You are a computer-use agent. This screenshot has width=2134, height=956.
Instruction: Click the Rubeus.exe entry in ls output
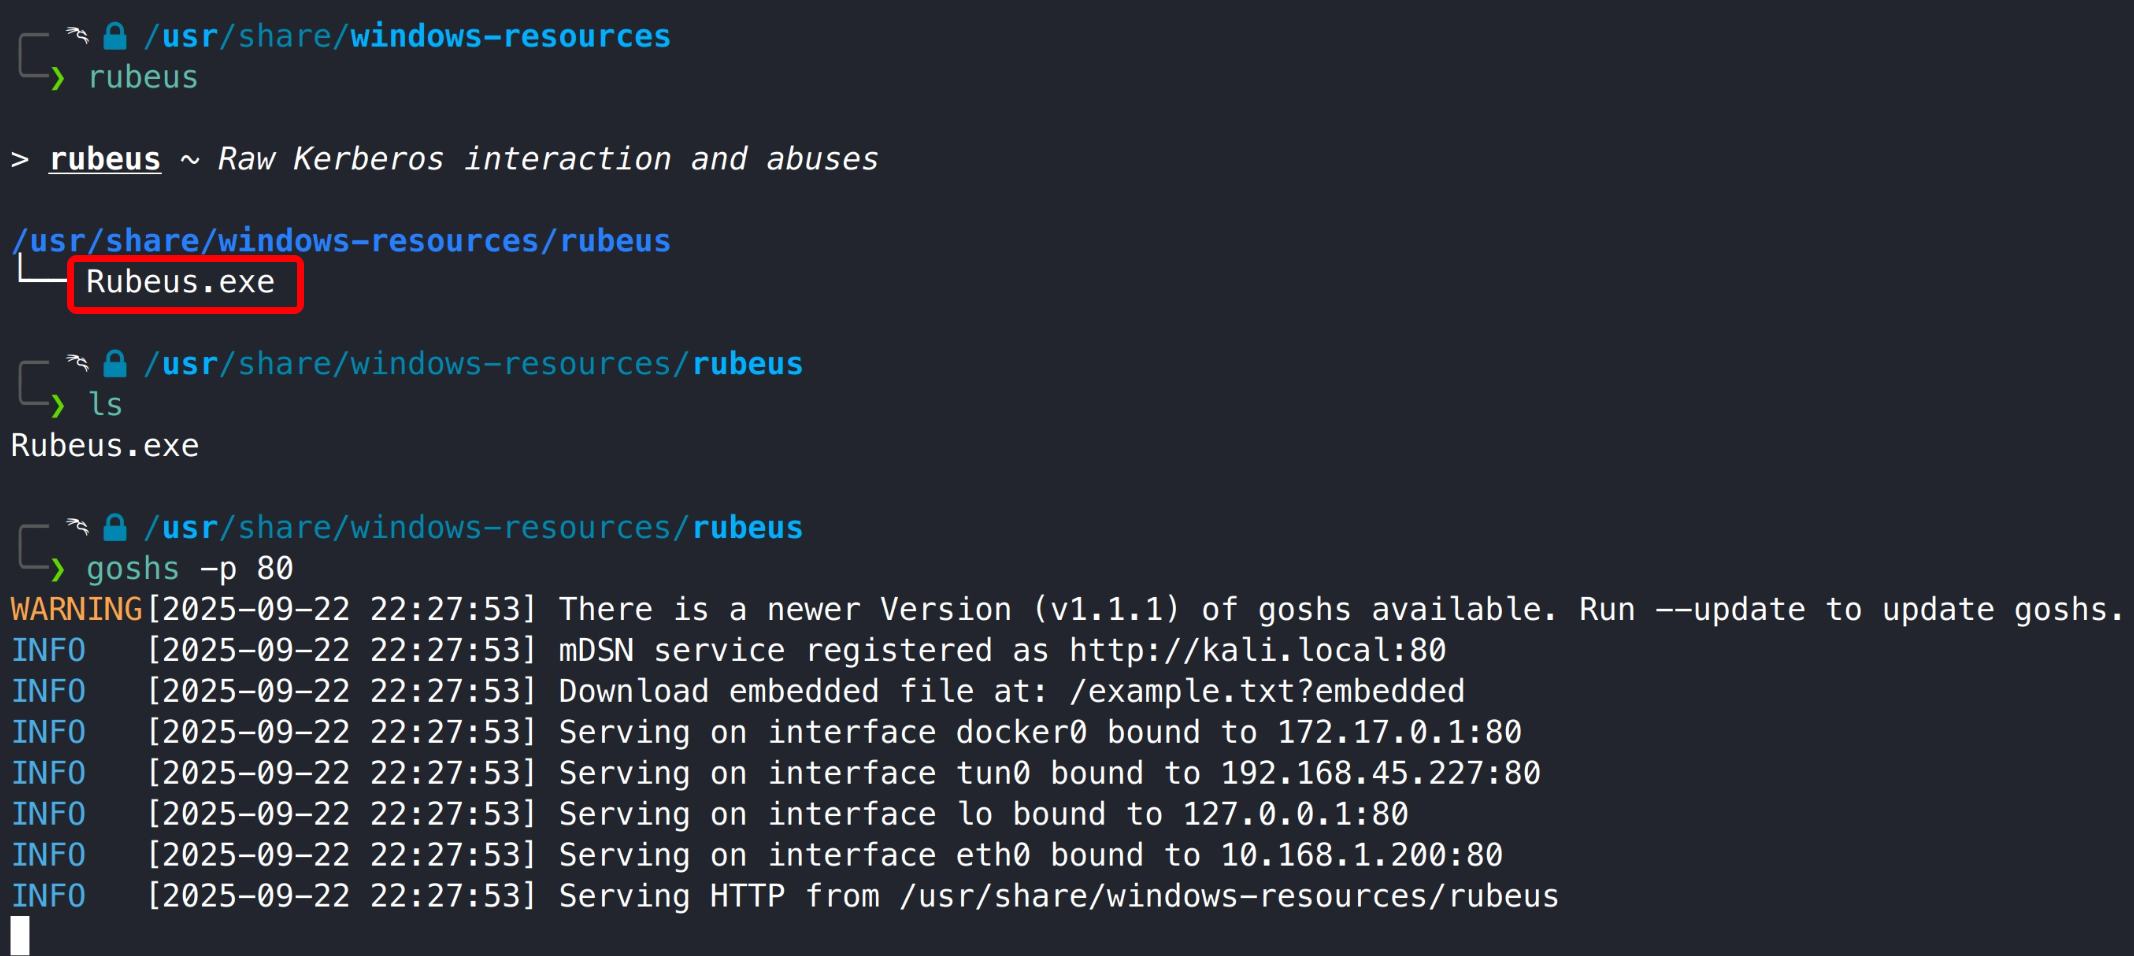tap(105, 446)
